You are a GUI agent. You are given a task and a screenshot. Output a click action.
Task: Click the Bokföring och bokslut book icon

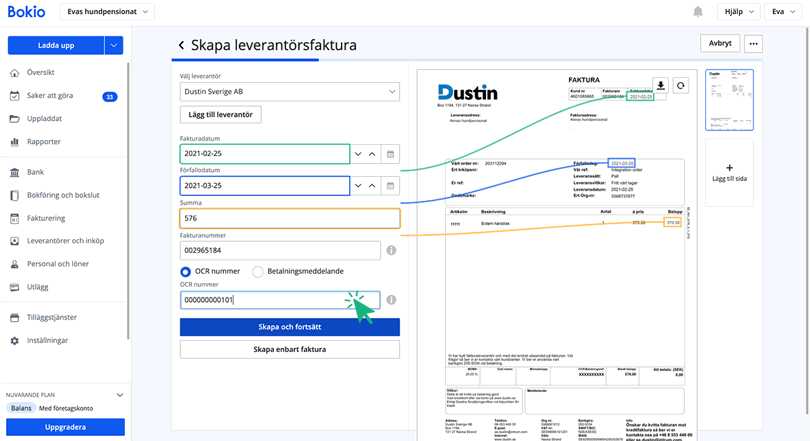pyautogui.click(x=14, y=195)
